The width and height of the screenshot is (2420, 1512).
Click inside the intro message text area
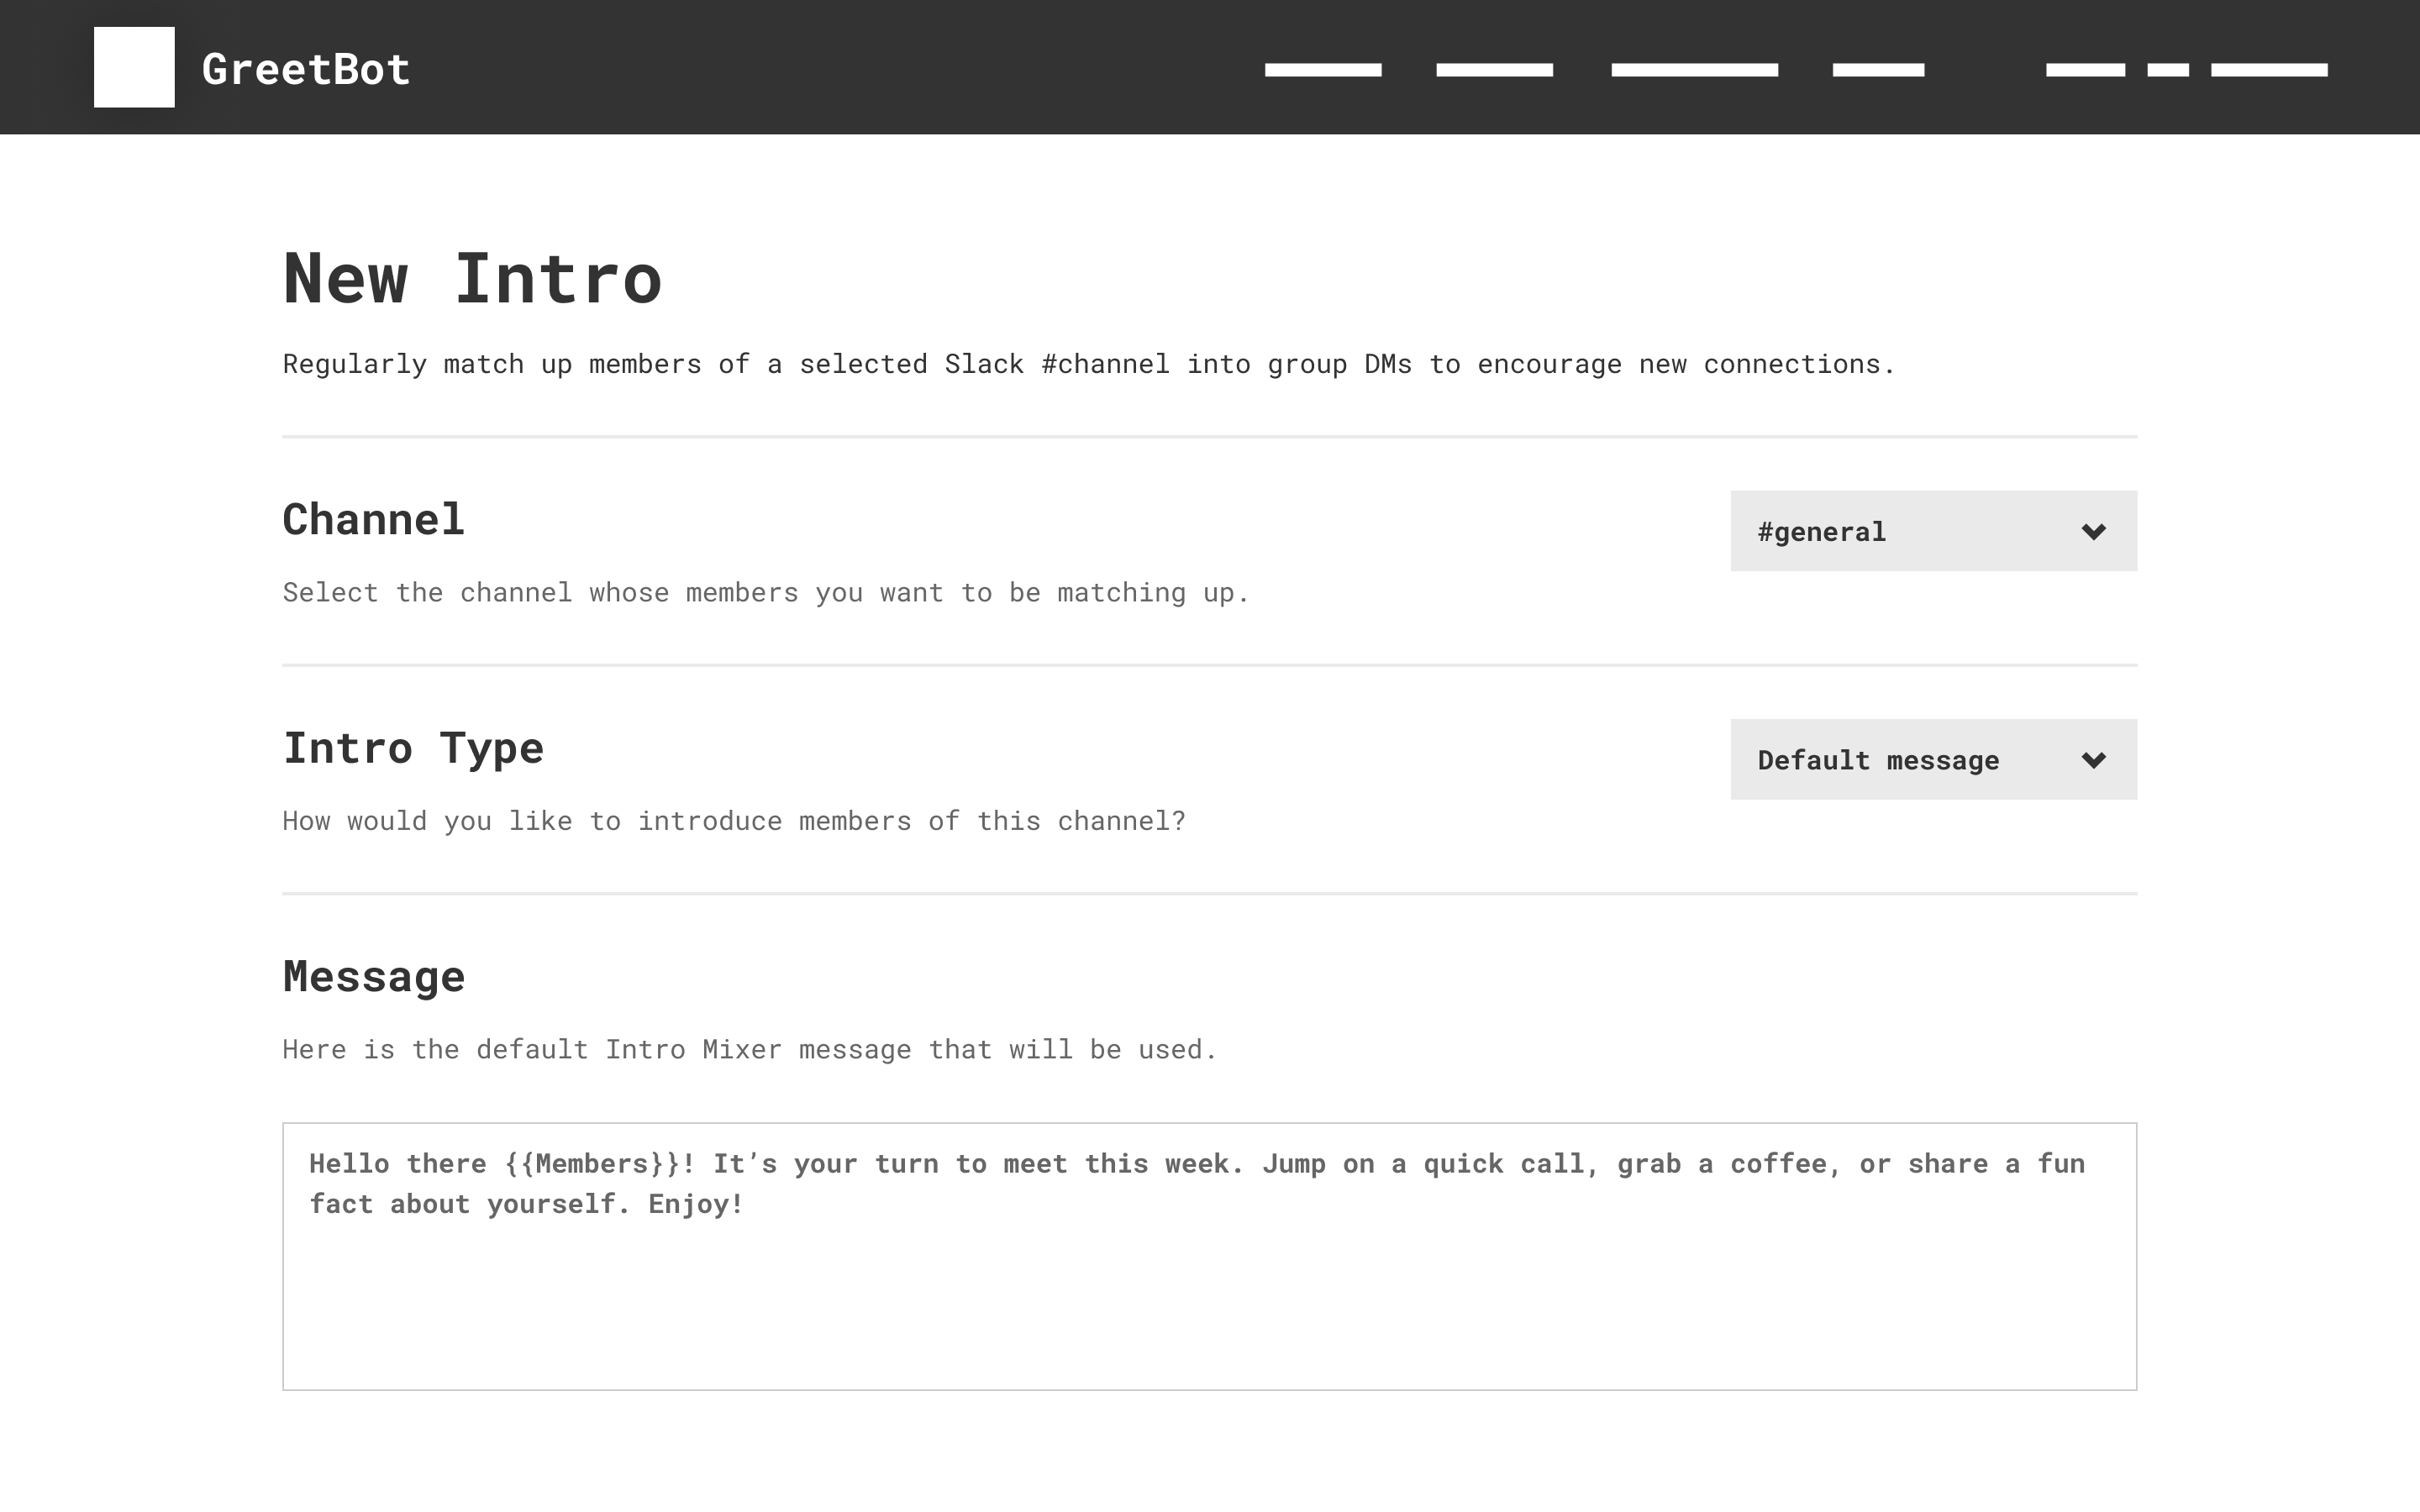(1209, 1256)
